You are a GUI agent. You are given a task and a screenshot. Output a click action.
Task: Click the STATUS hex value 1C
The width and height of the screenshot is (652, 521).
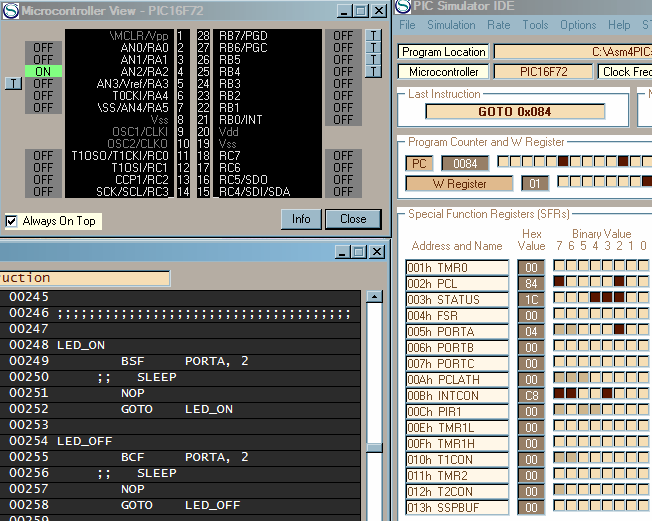click(x=531, y=299)
